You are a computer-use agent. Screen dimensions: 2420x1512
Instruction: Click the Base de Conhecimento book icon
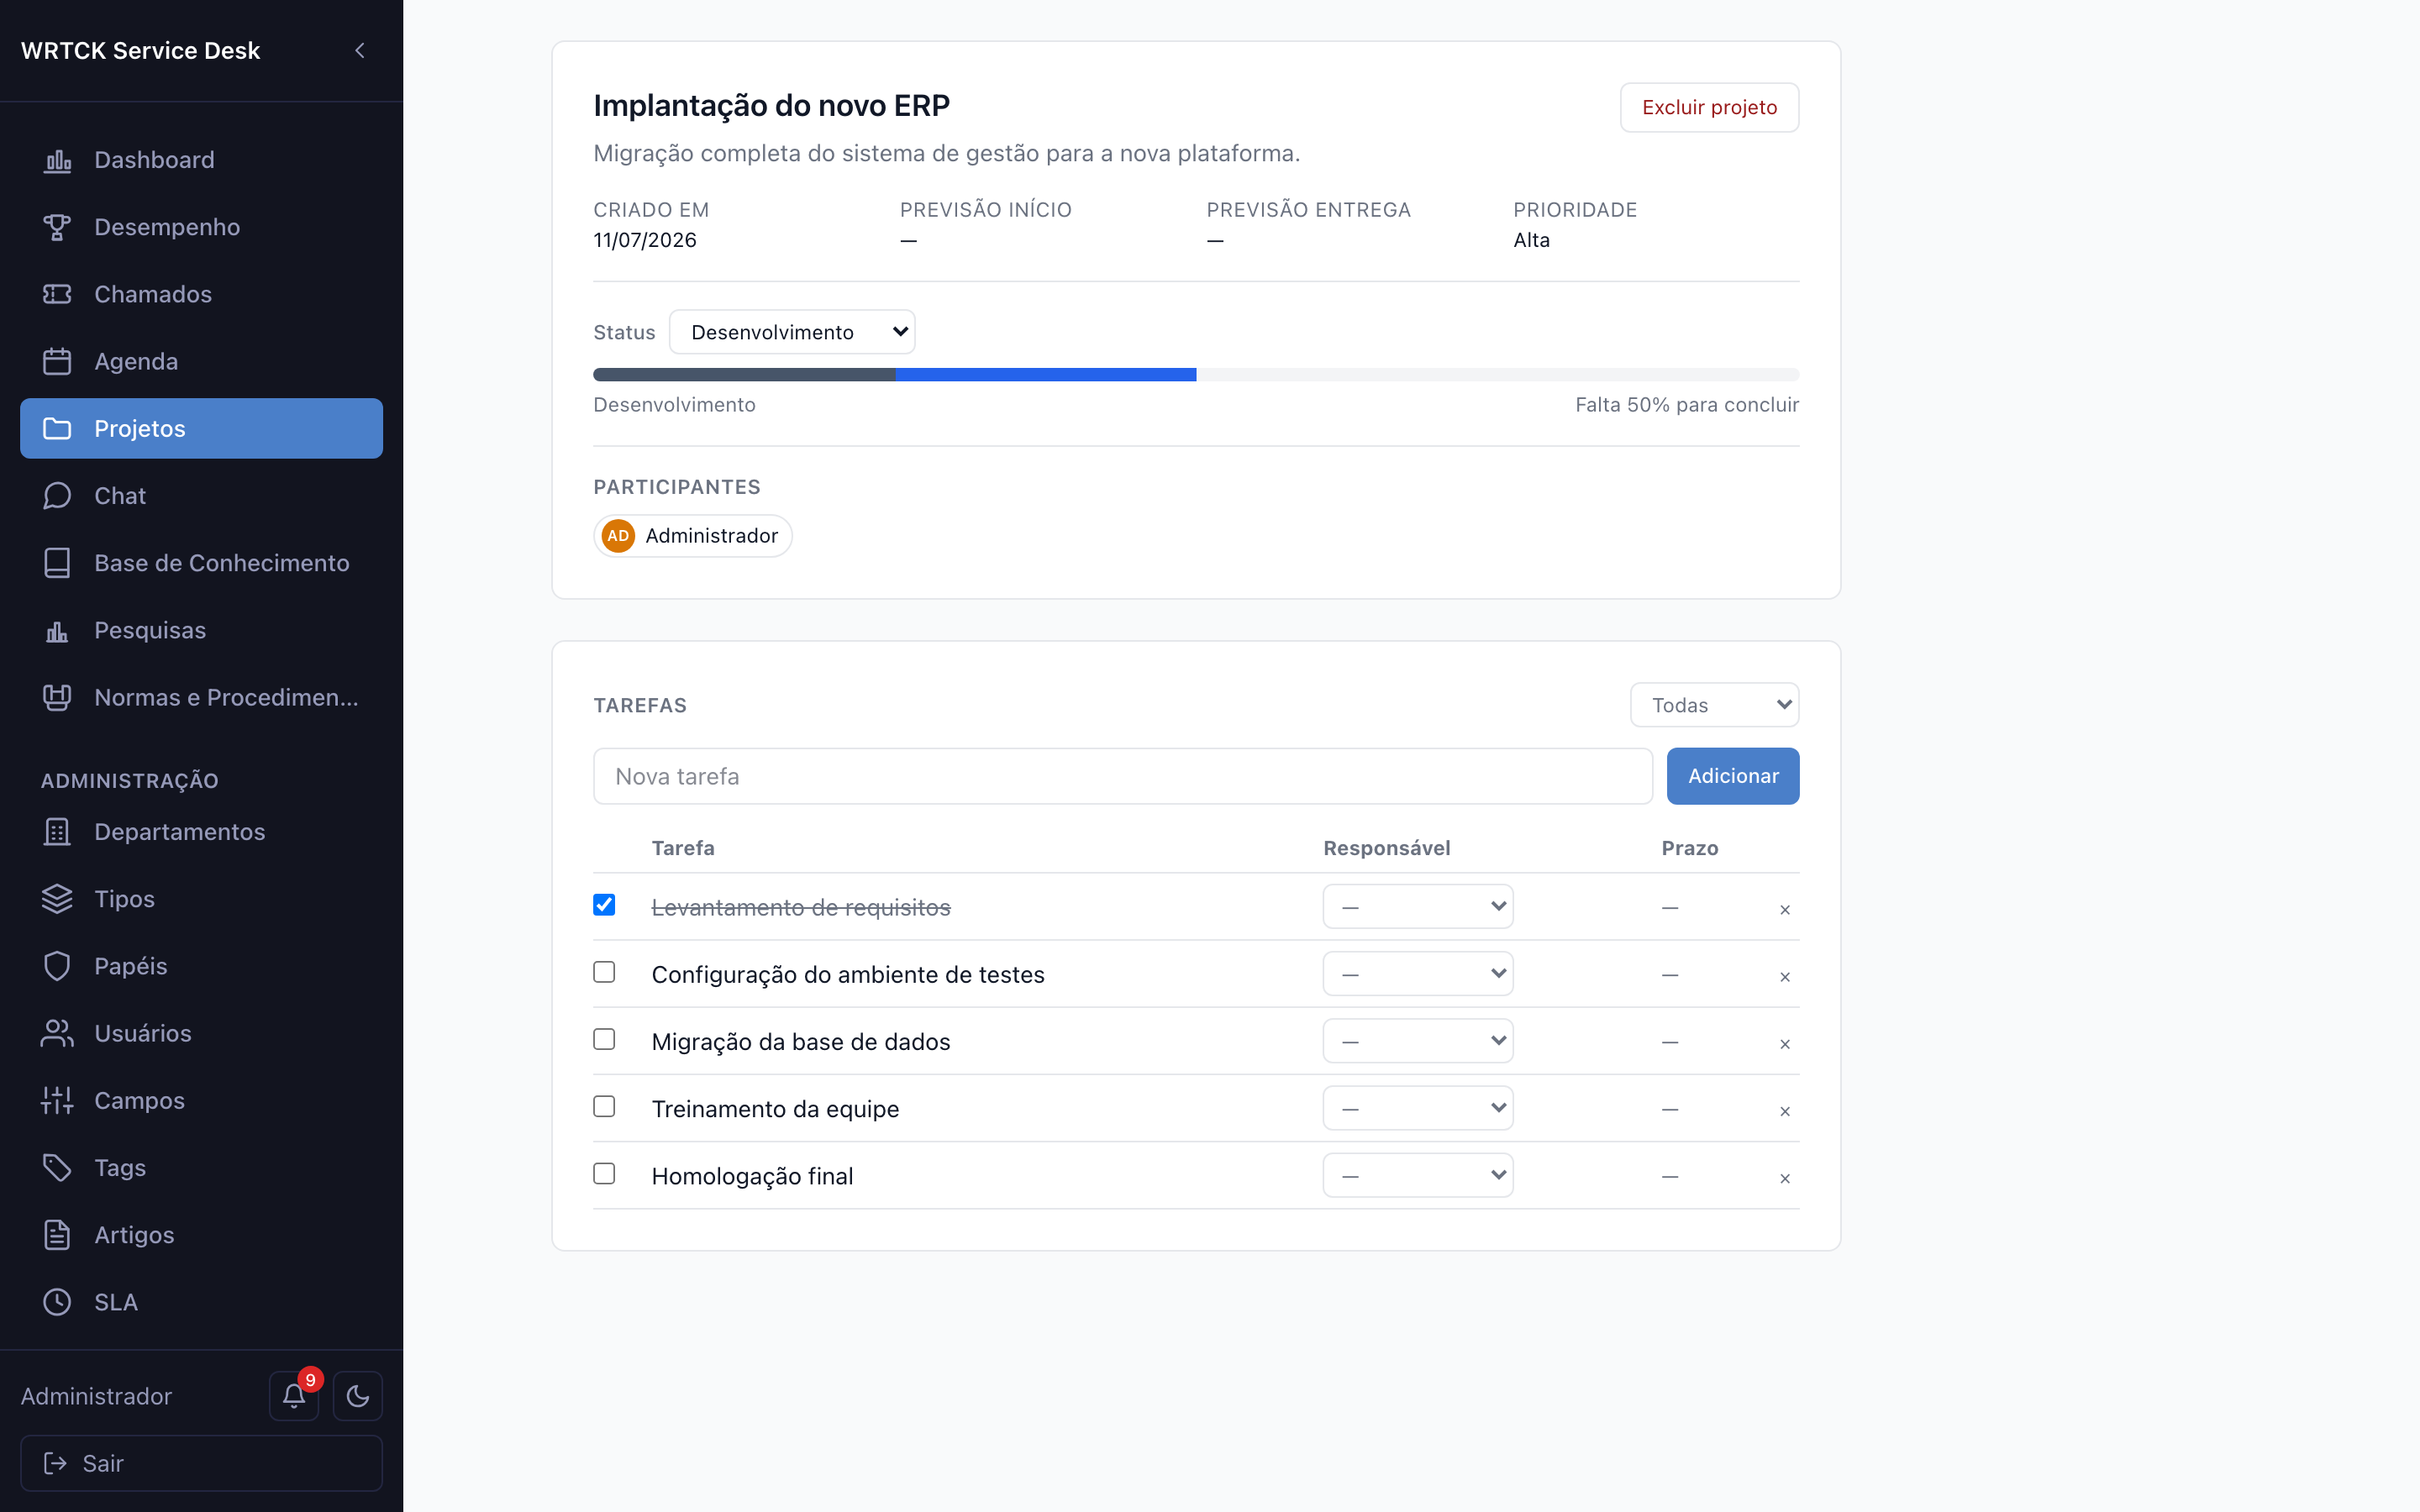pos(57,563)
